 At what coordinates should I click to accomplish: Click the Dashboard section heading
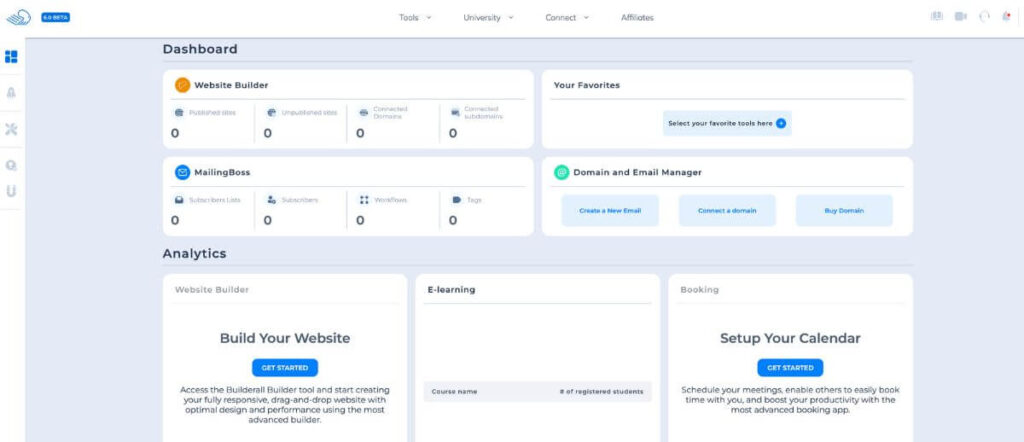pos(200,49)
